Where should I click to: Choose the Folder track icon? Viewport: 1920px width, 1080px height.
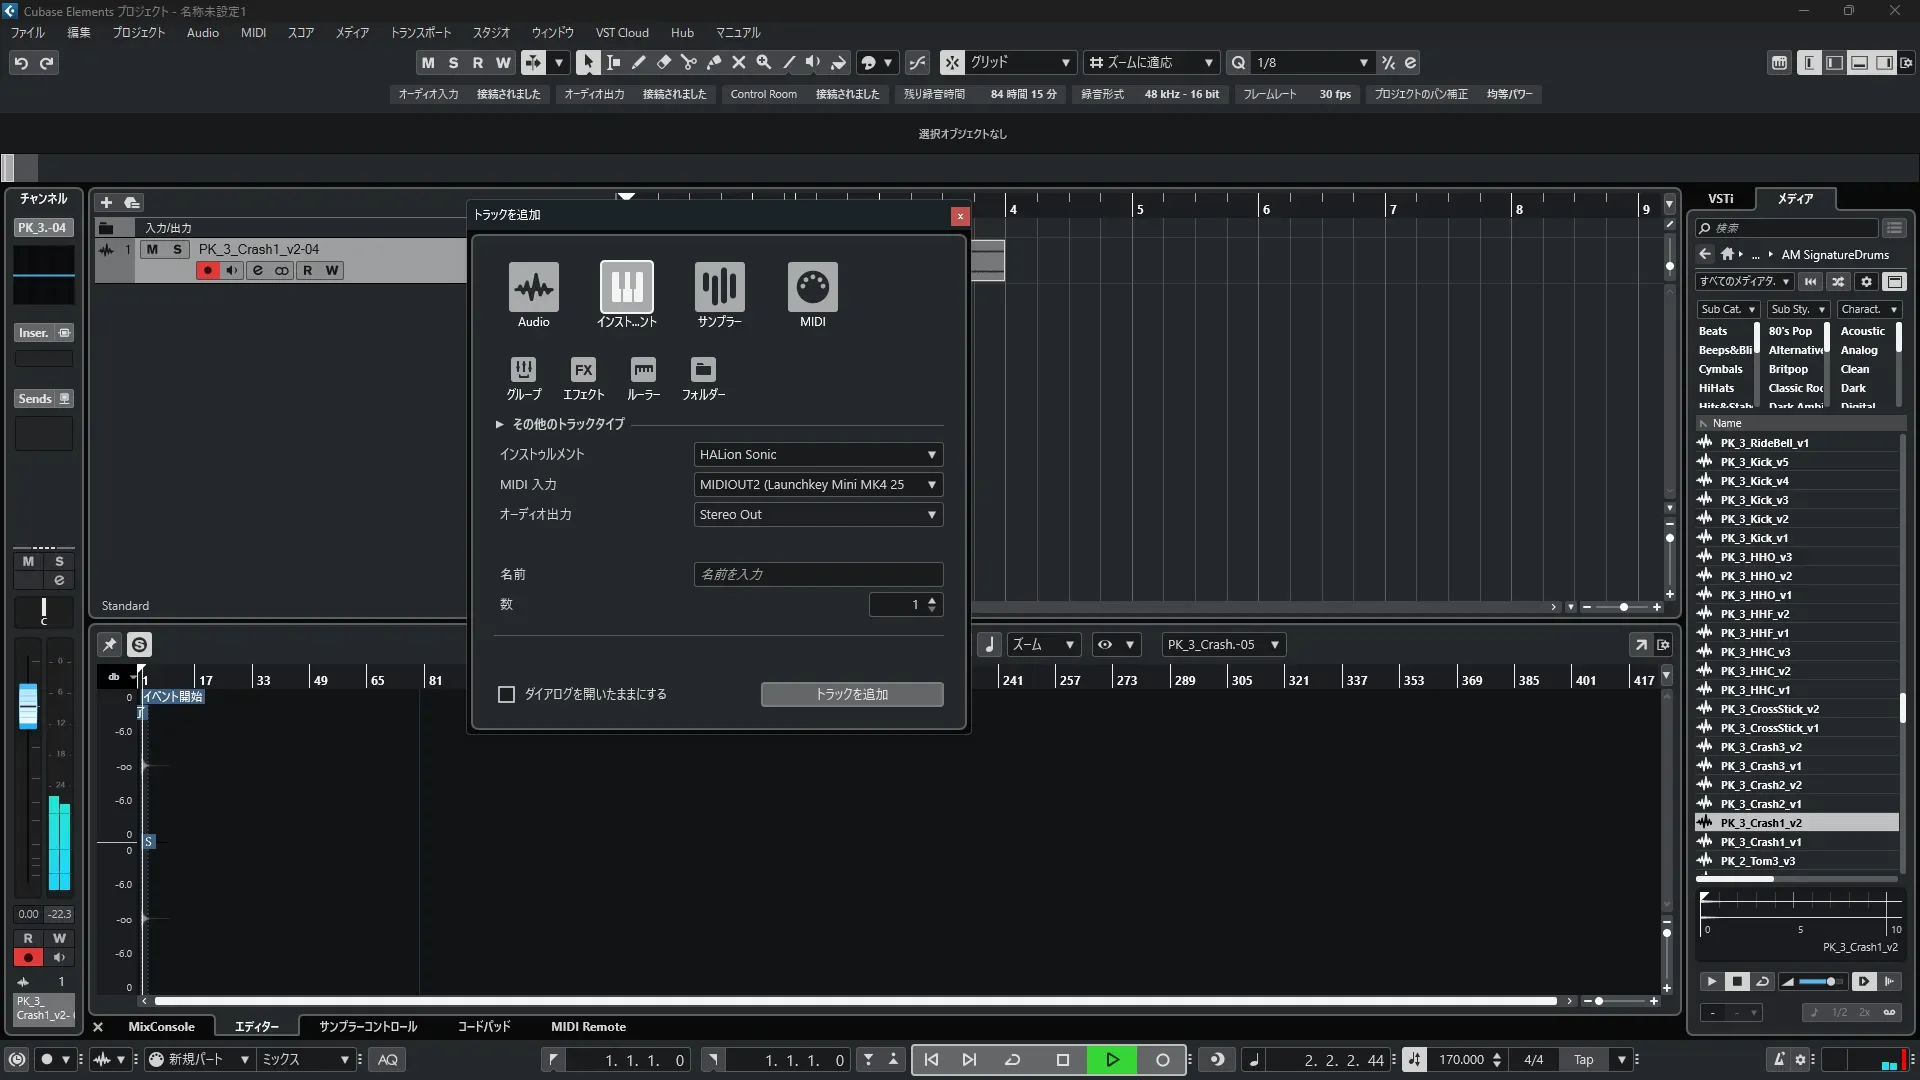(703, 370)
